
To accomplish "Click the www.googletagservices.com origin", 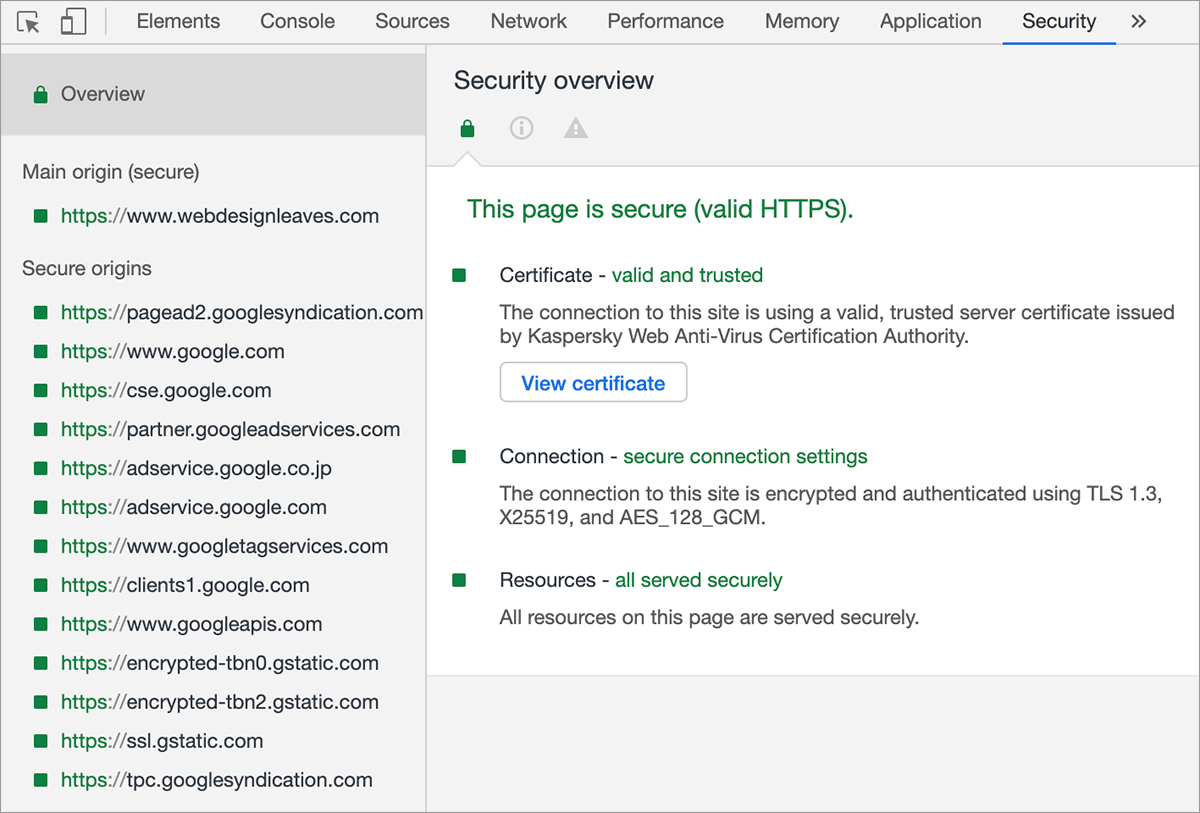I will tap(224, 547).
